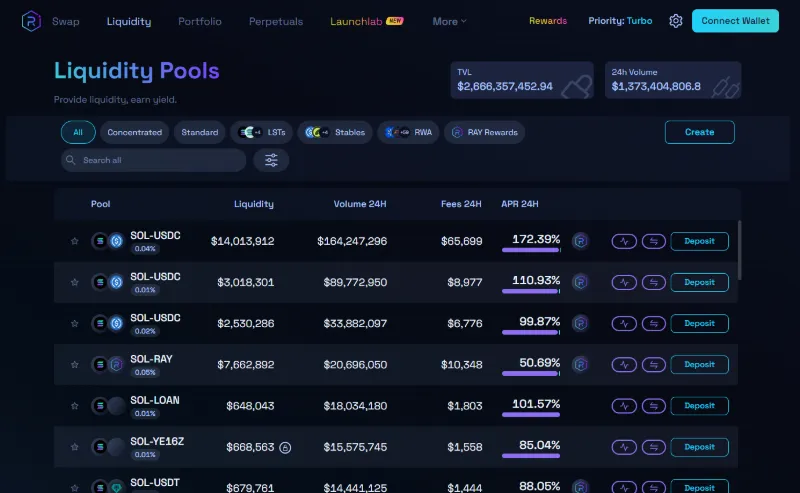Favorite the SOL-USDC 0.01% pool star

(74, 282)
